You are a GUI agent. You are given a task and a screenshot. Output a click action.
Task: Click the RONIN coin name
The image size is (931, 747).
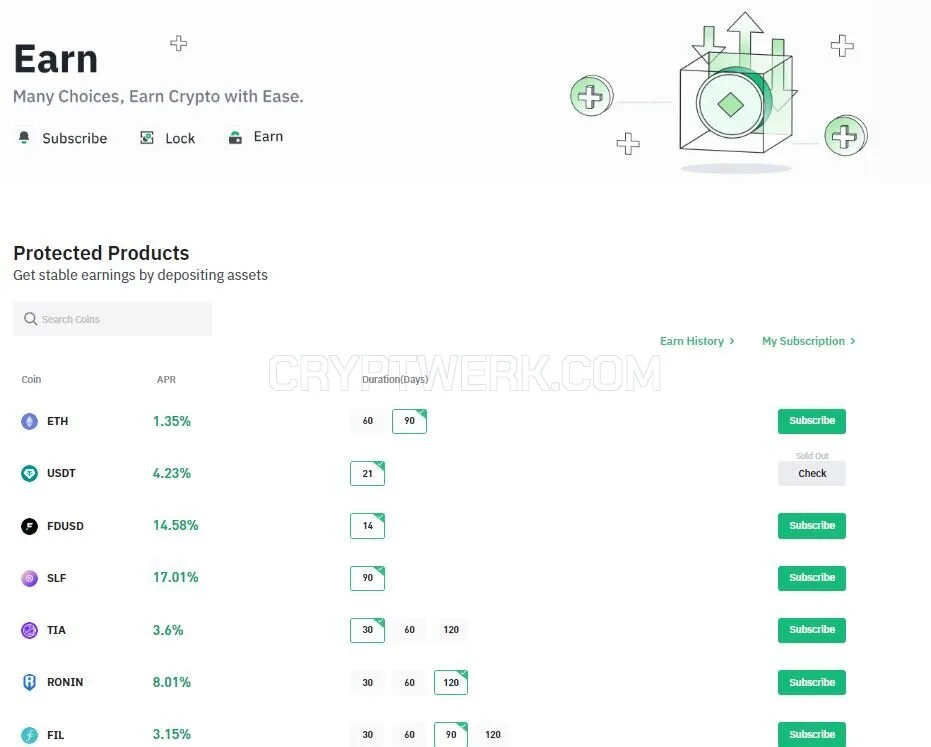65,682
